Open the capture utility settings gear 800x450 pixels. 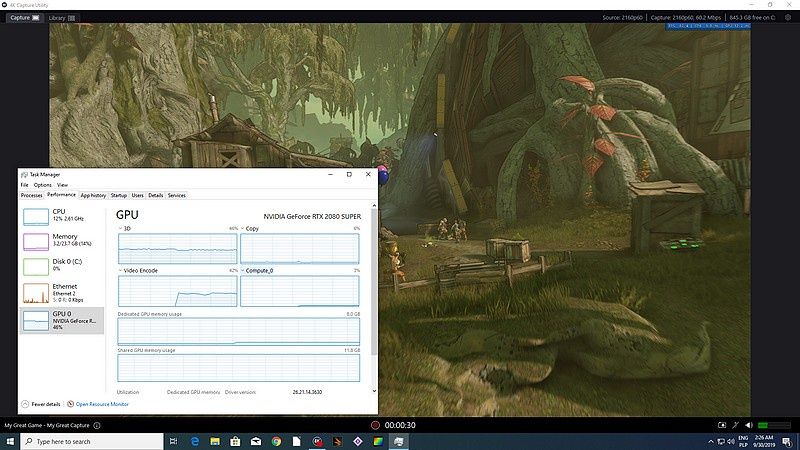tap(788, 17)
